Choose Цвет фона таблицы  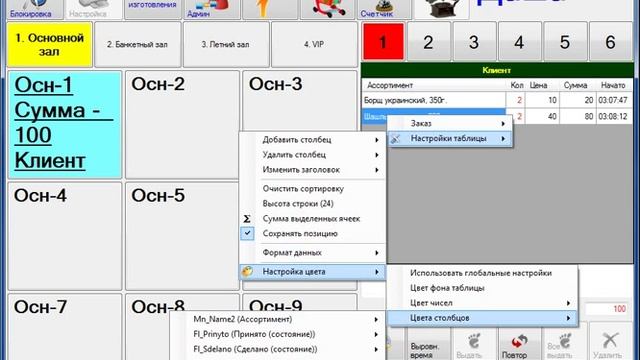point(482,288)
